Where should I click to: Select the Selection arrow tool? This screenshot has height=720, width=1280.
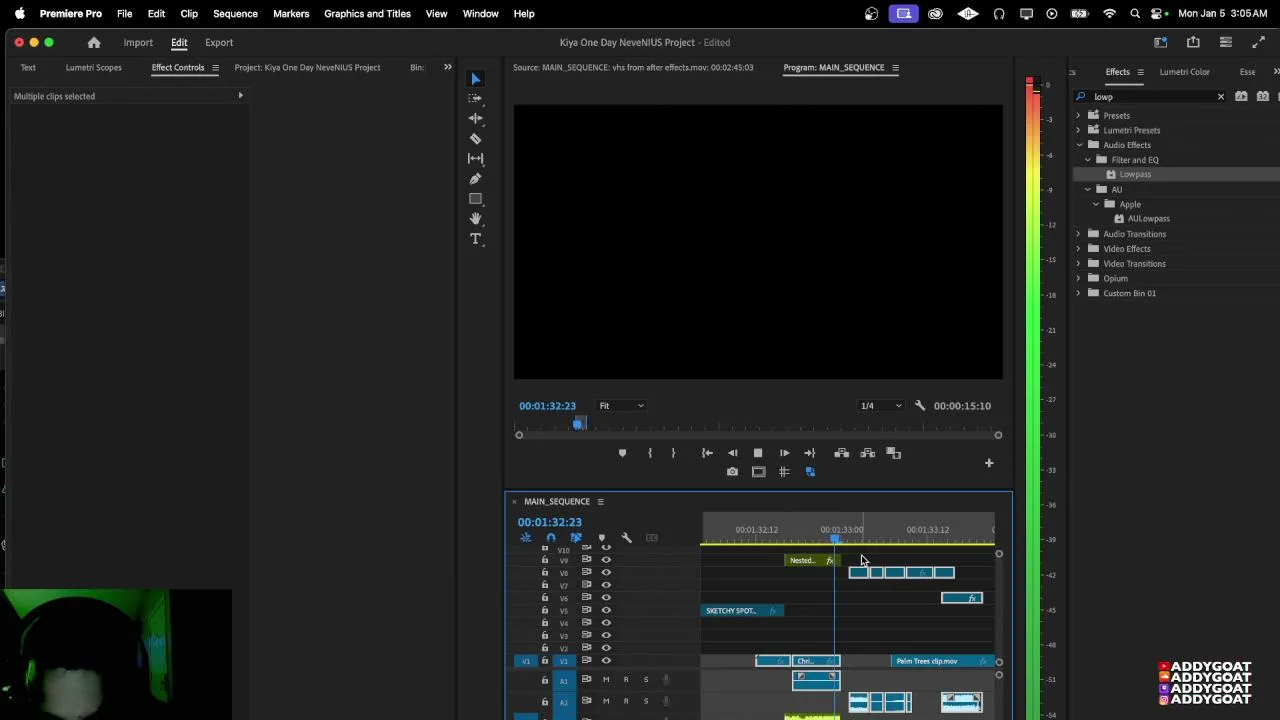pos(476,79)
